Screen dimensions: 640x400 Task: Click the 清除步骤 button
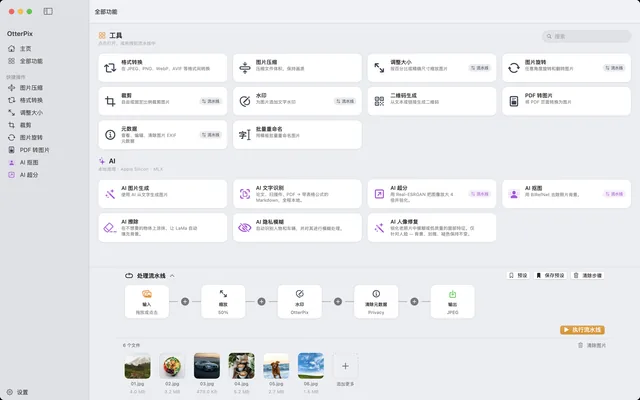pyautogui.click(x=588, y=276)
